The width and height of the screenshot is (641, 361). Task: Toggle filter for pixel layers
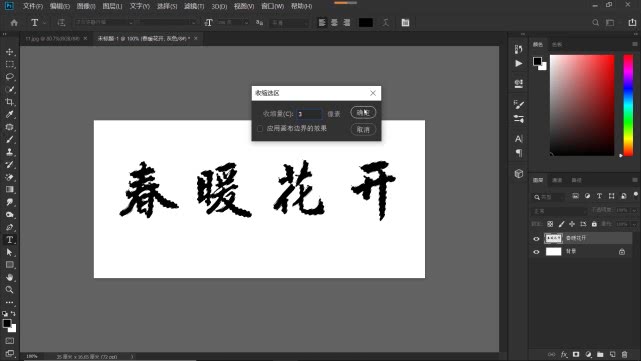[576, 196]
